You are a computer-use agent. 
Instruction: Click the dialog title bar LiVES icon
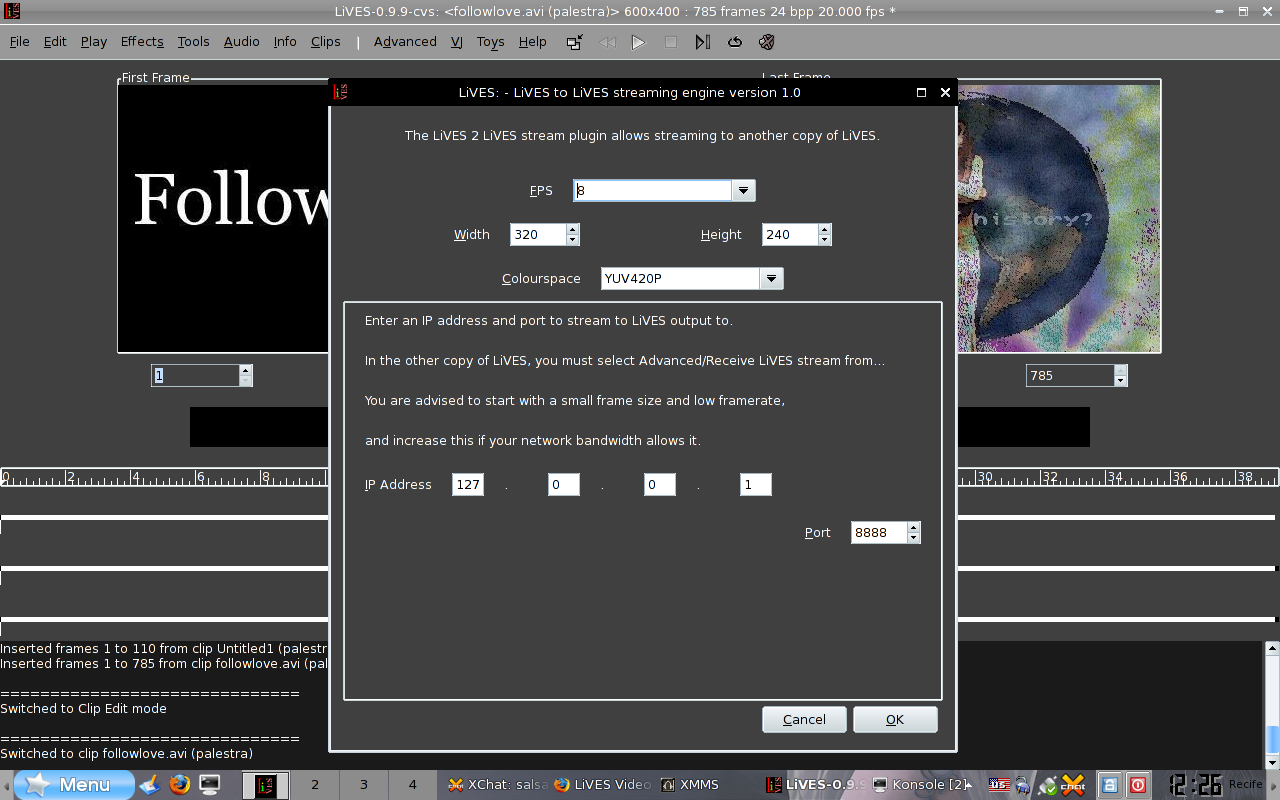pos(341,92)
